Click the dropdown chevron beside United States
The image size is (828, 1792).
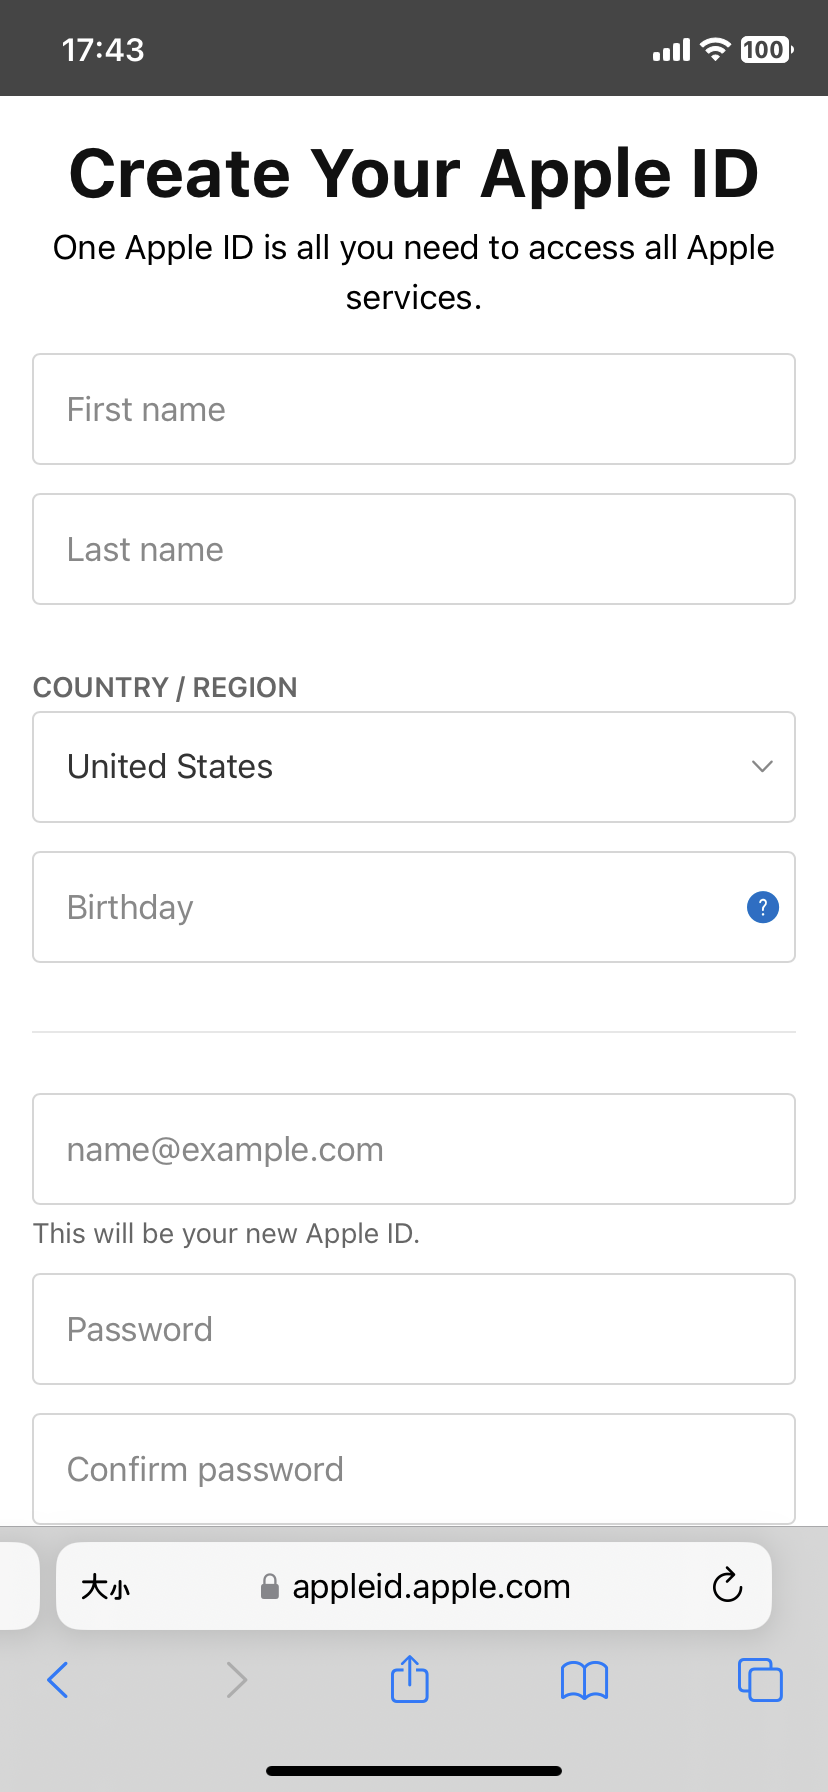(763, 767)
